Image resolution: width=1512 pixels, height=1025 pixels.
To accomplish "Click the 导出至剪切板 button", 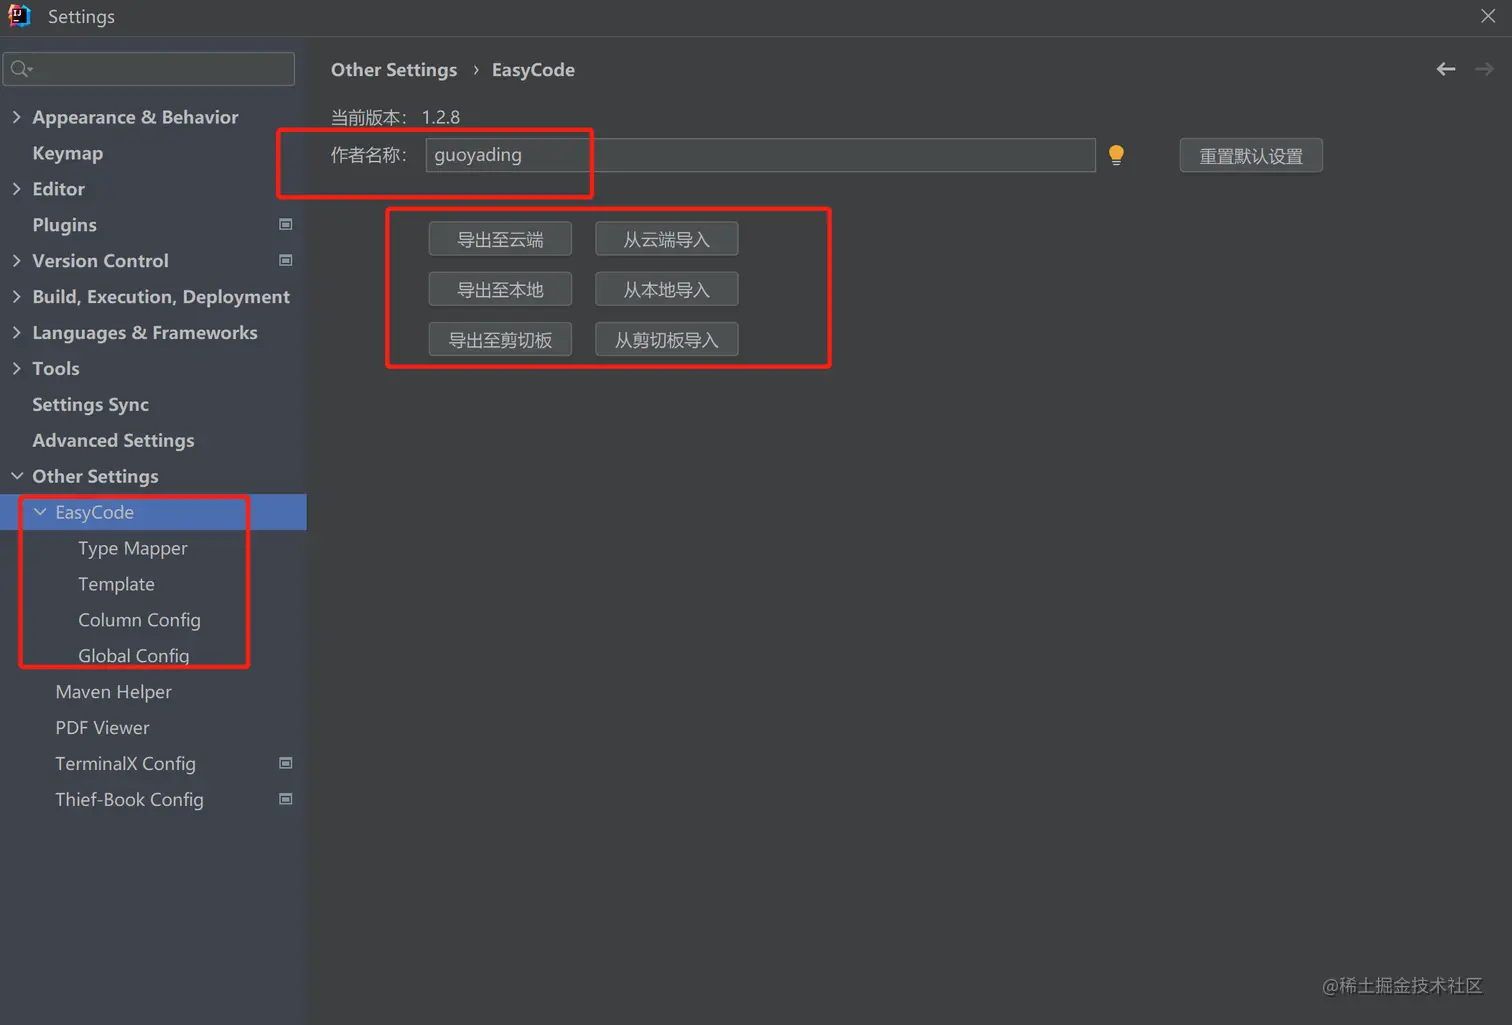I will [500, 339].
